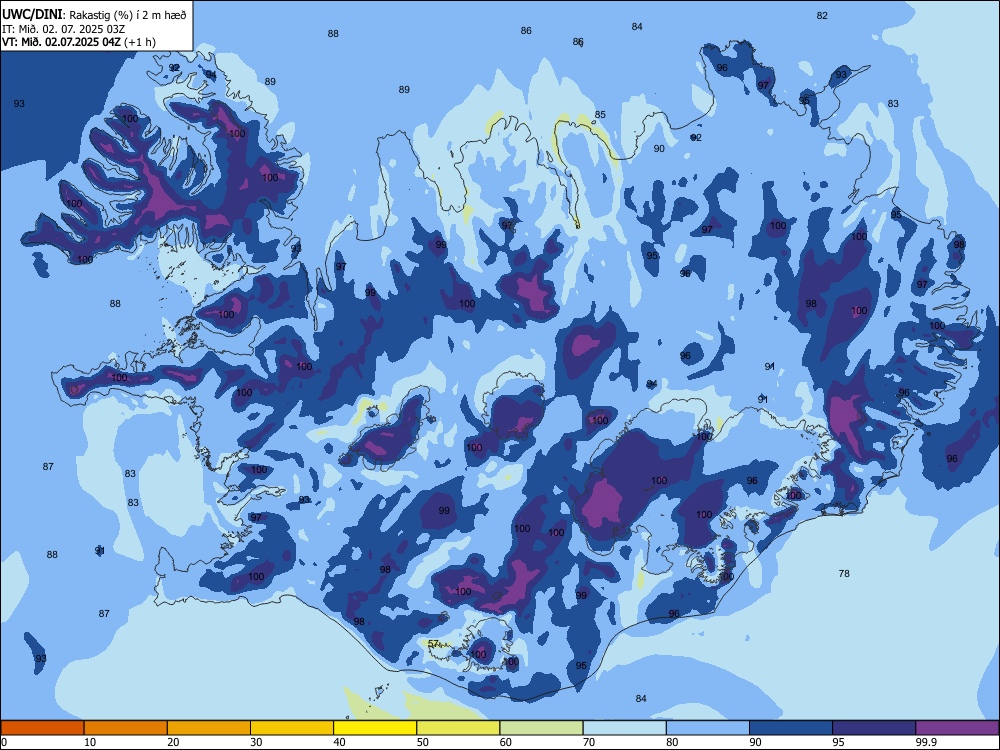Click the very light blue 70–80 legend swatch

pos(624,728)
